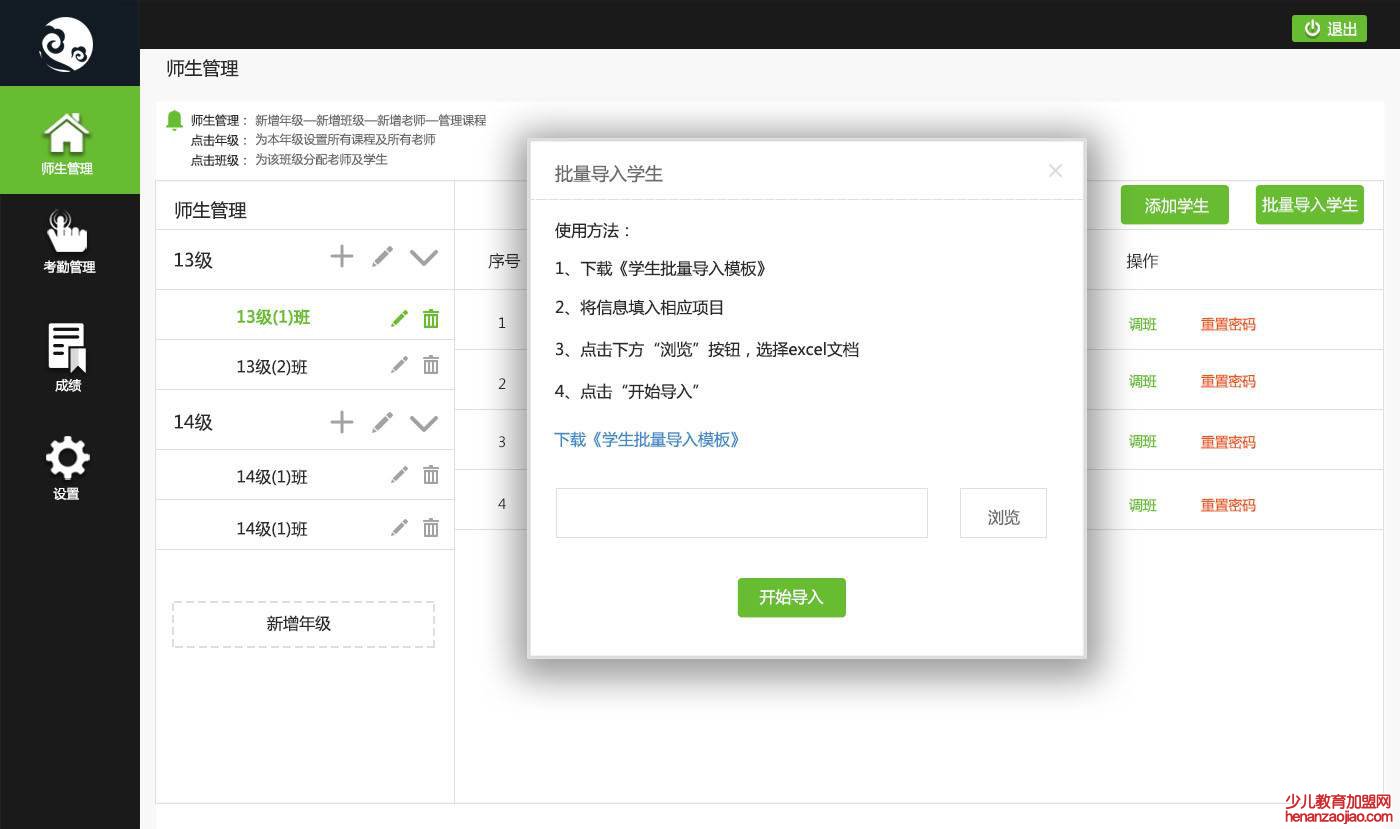1400x829 pixels.
Task: Click 调班 for row 3
Action: point(1143,442)
